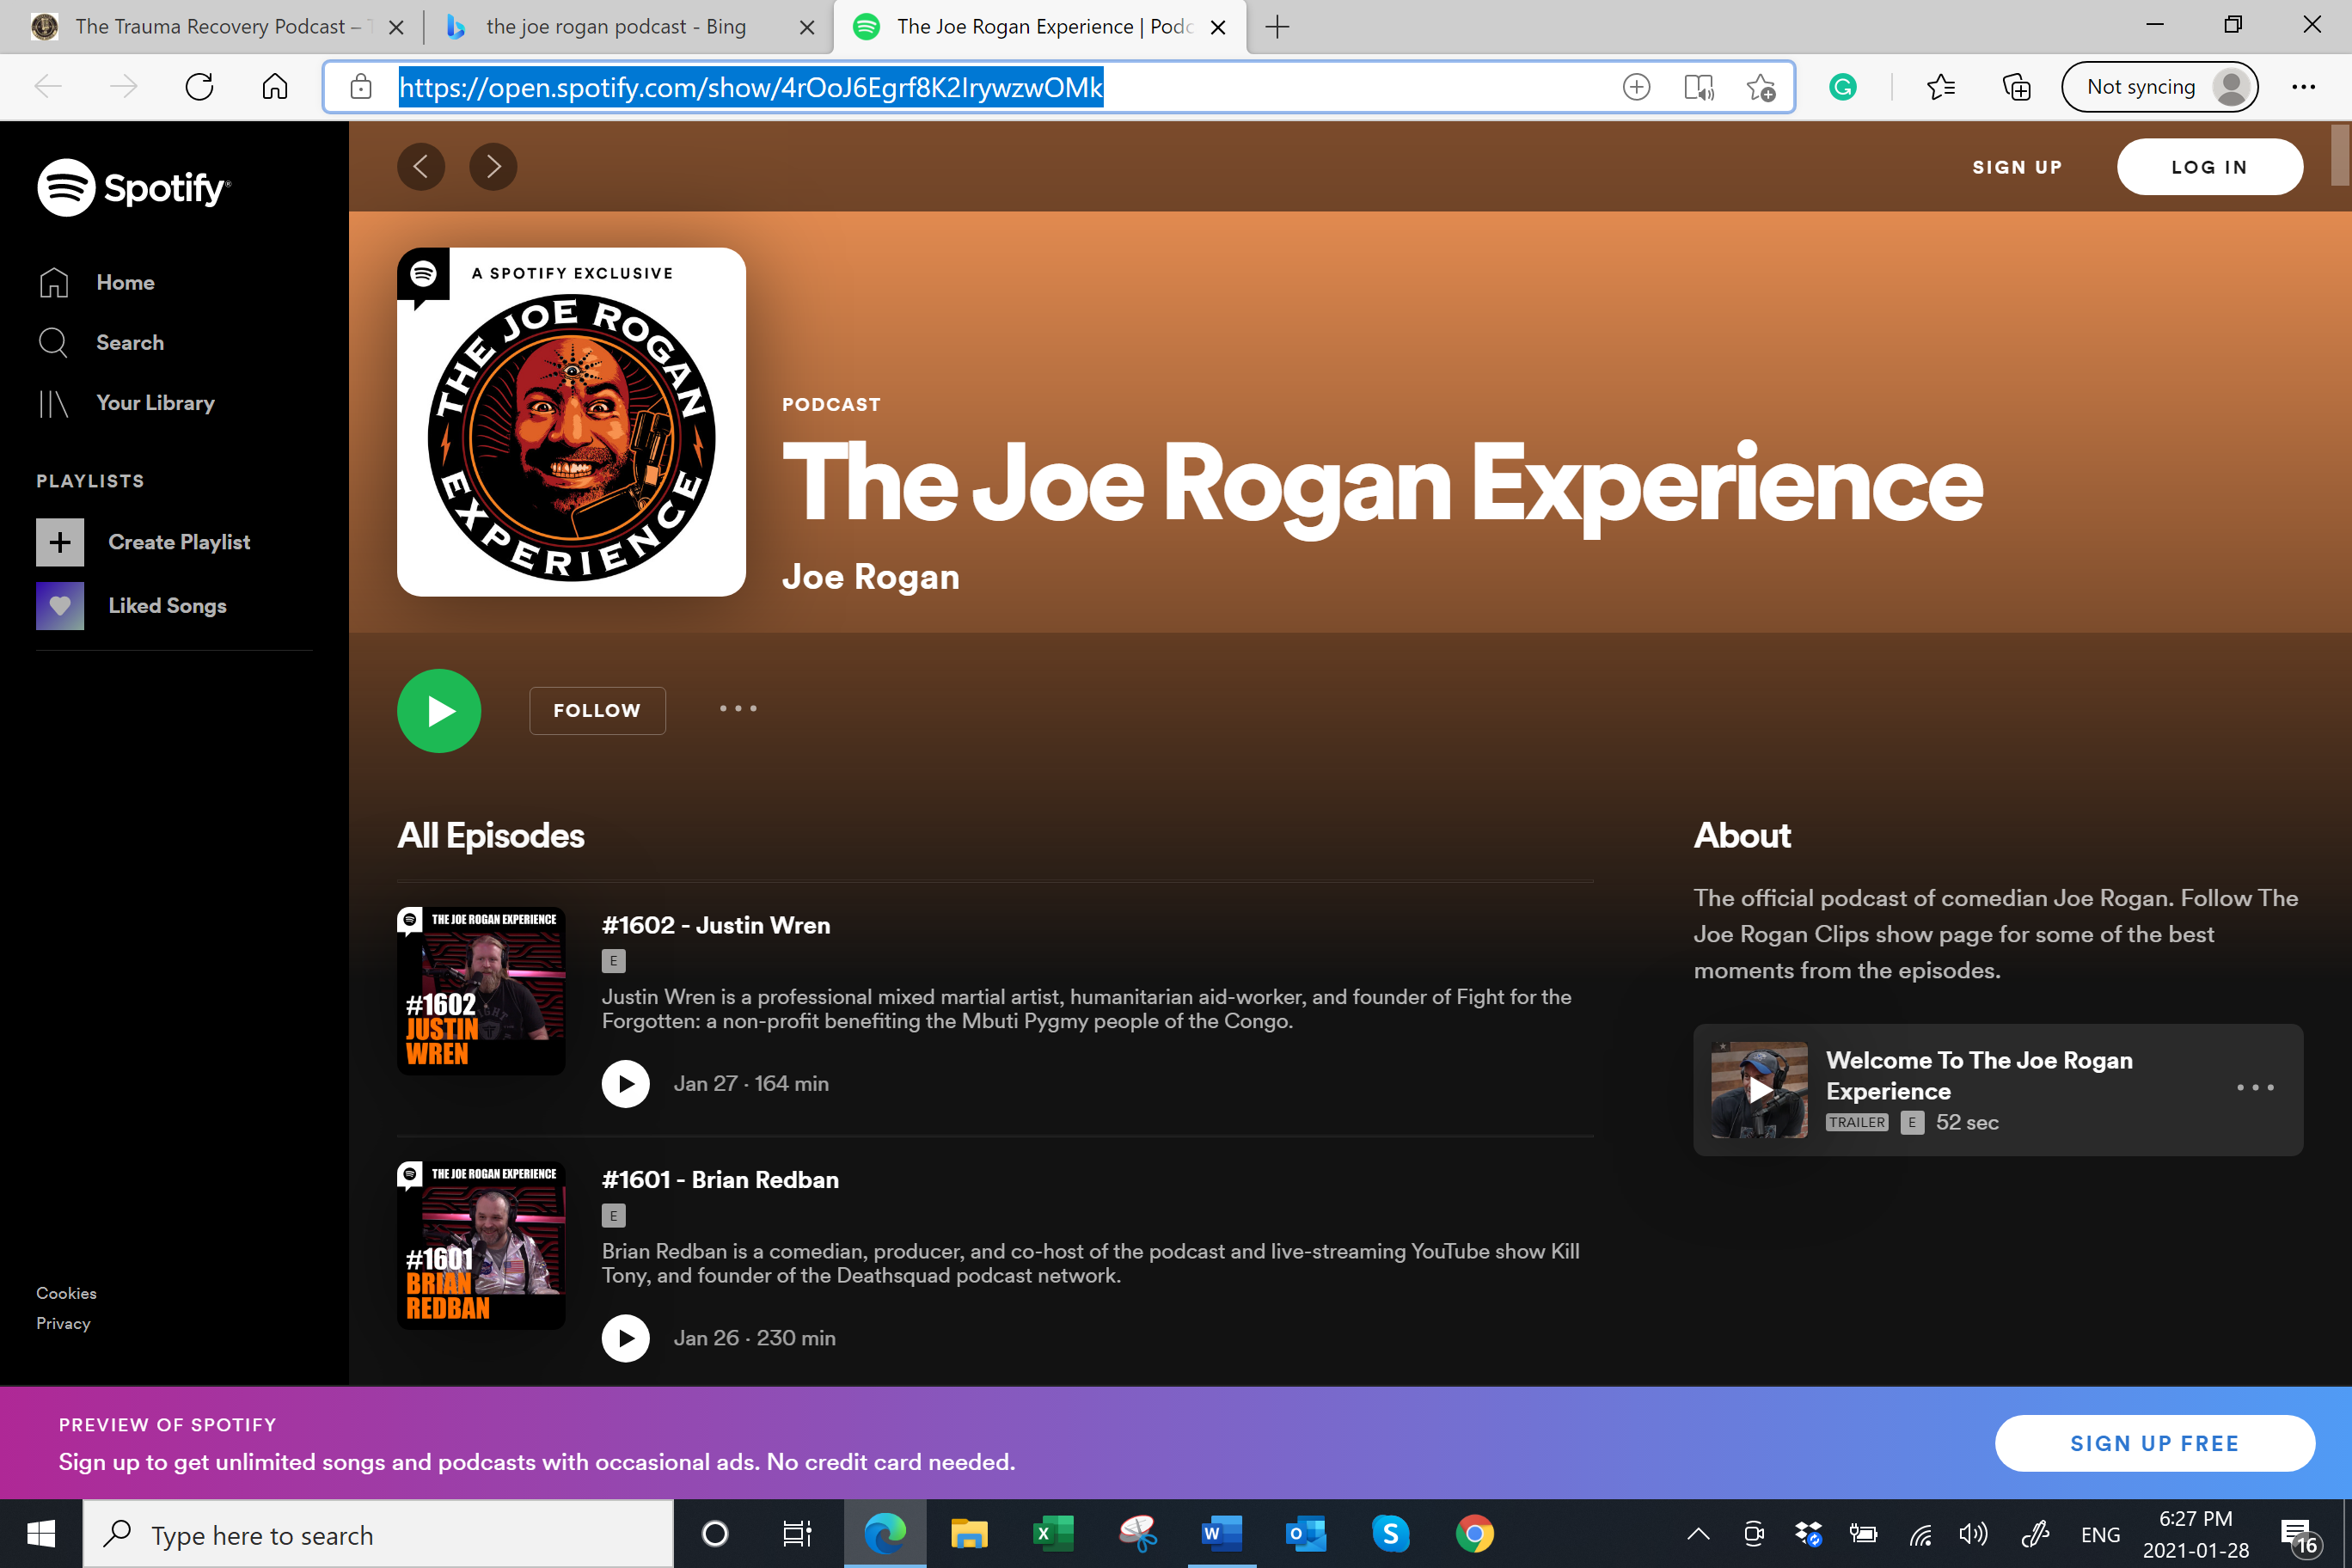The image size is (2352, 1568).
Task: Play episode #1601 Brian Redban
Action: tap(626, 1339)
